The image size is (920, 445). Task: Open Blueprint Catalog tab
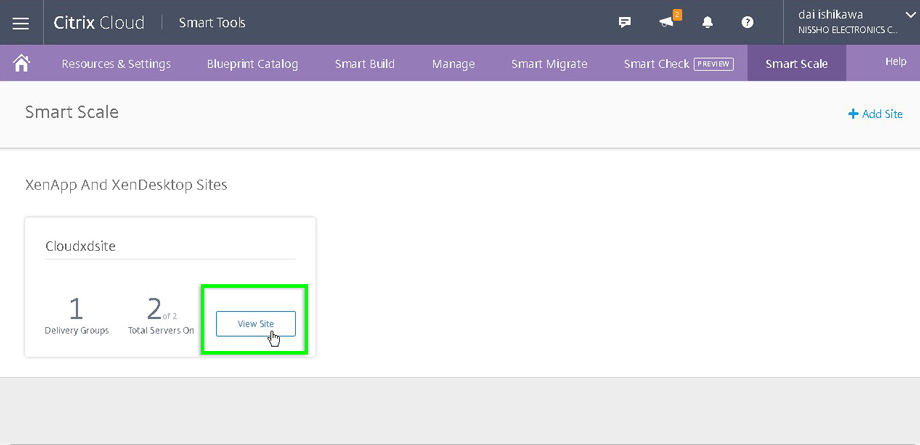pos(252,64)
